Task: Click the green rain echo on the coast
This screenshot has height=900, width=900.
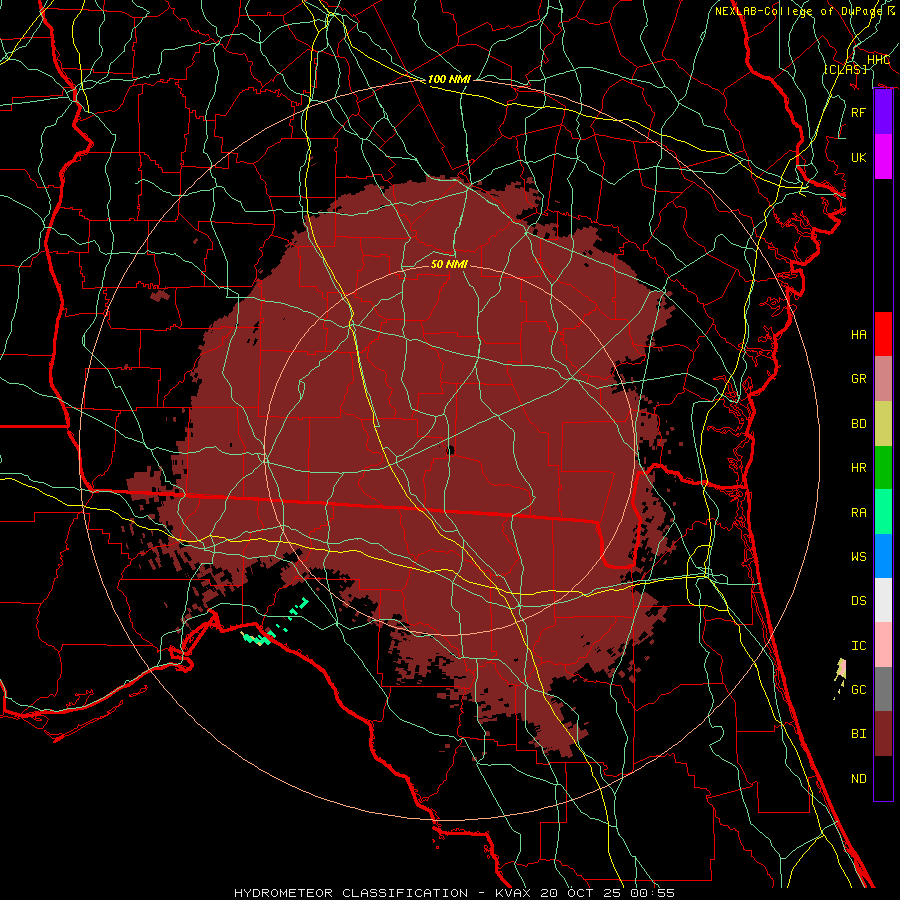Action: [x=256, y=638]
